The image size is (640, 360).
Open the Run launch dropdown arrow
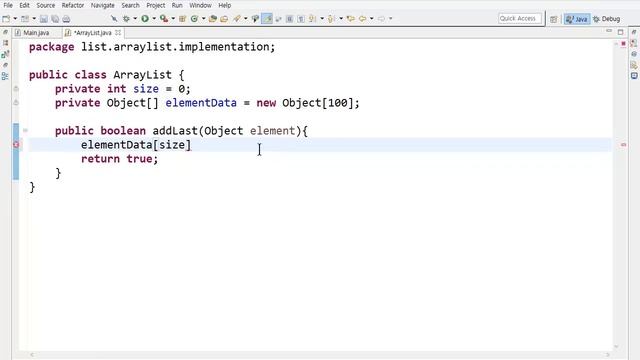(154, 19)
